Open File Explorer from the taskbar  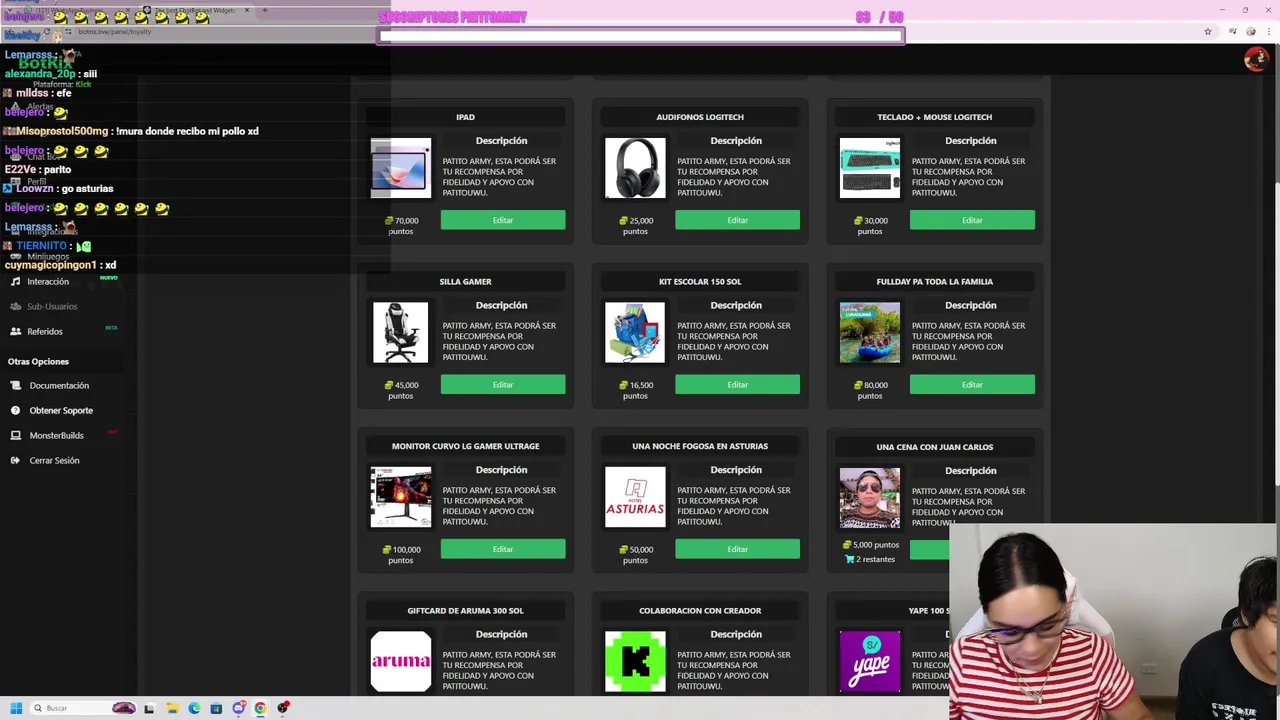[172, 708]
